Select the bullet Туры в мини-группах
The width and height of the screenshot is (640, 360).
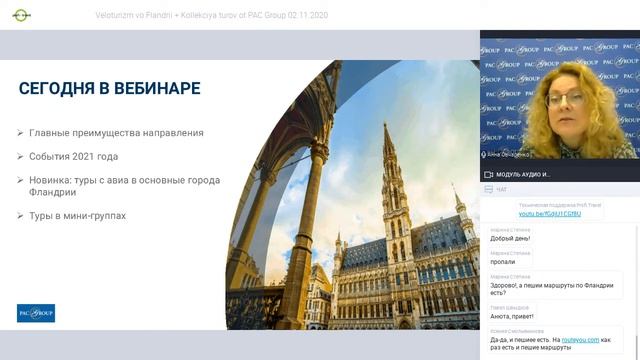pyautogui.click(x=77, y=216)
